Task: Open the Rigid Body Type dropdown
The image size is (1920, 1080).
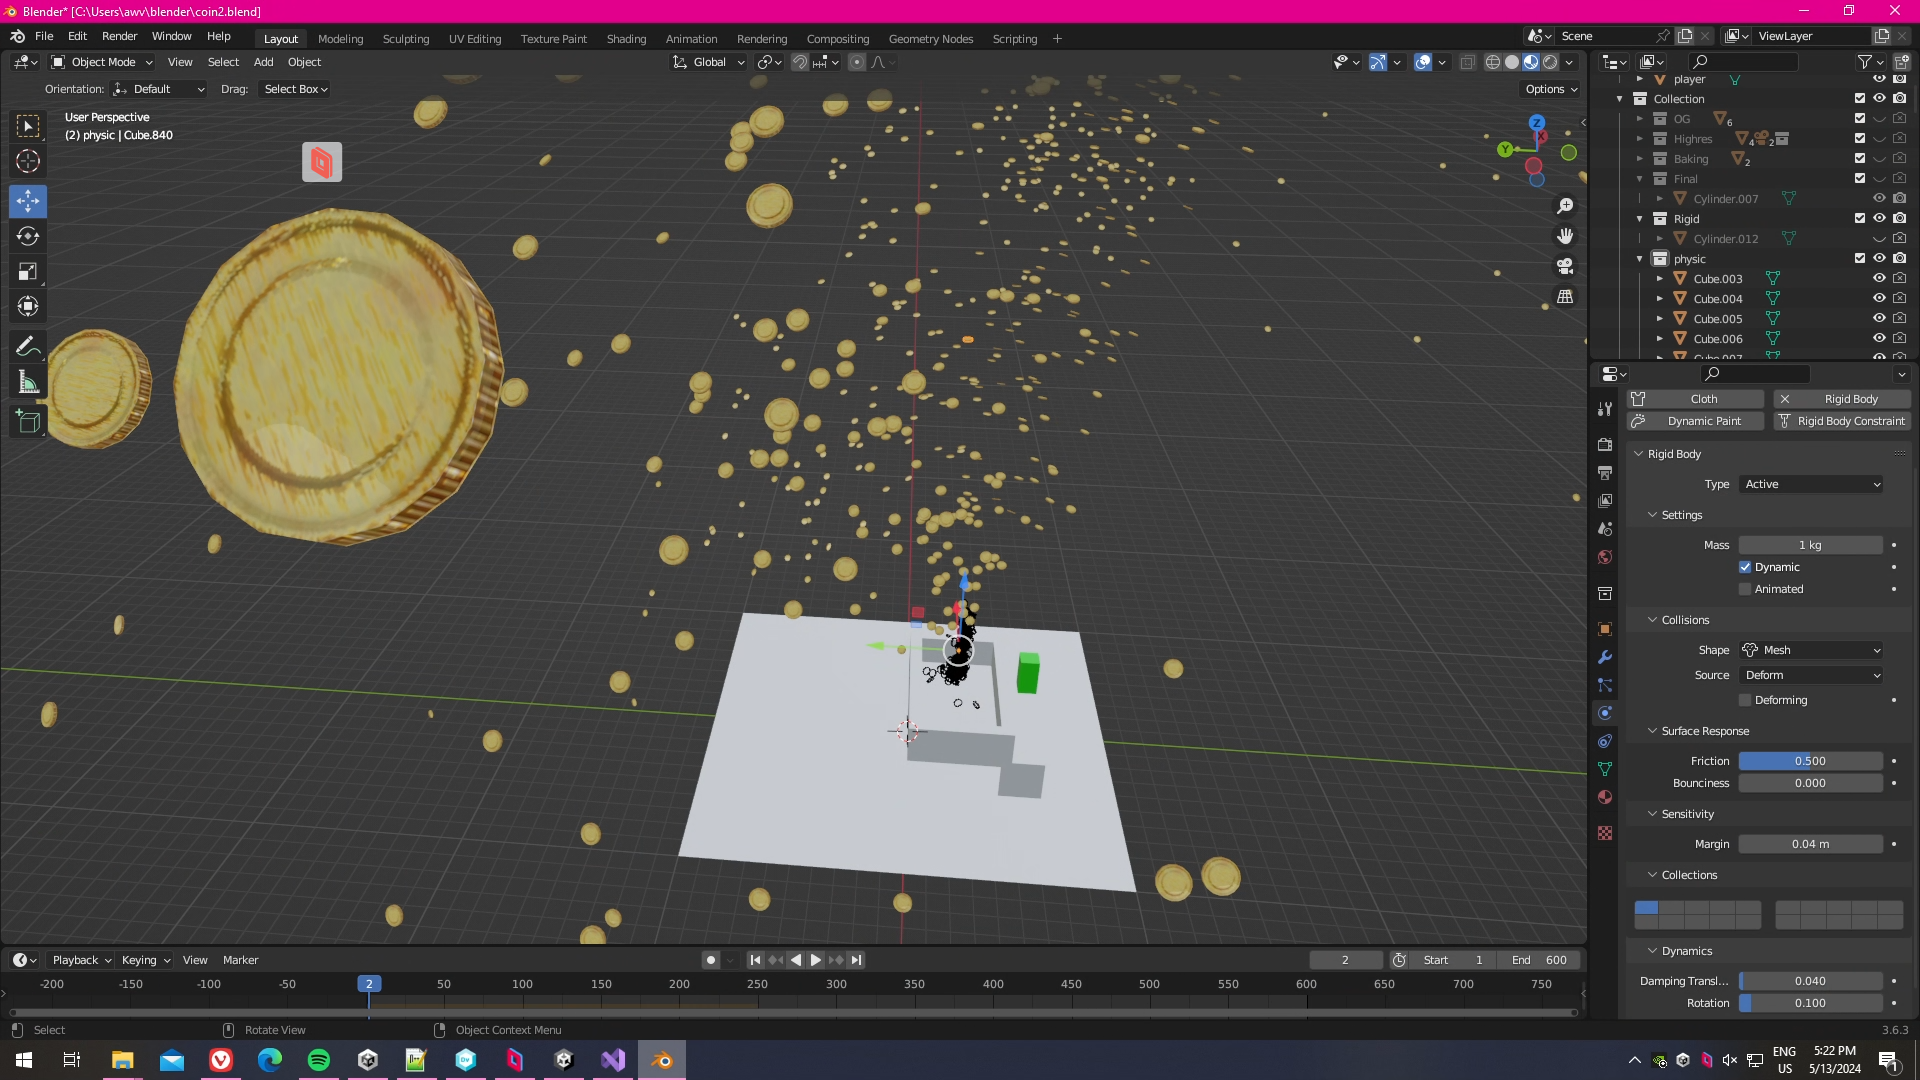Action: coord(1812,484)
